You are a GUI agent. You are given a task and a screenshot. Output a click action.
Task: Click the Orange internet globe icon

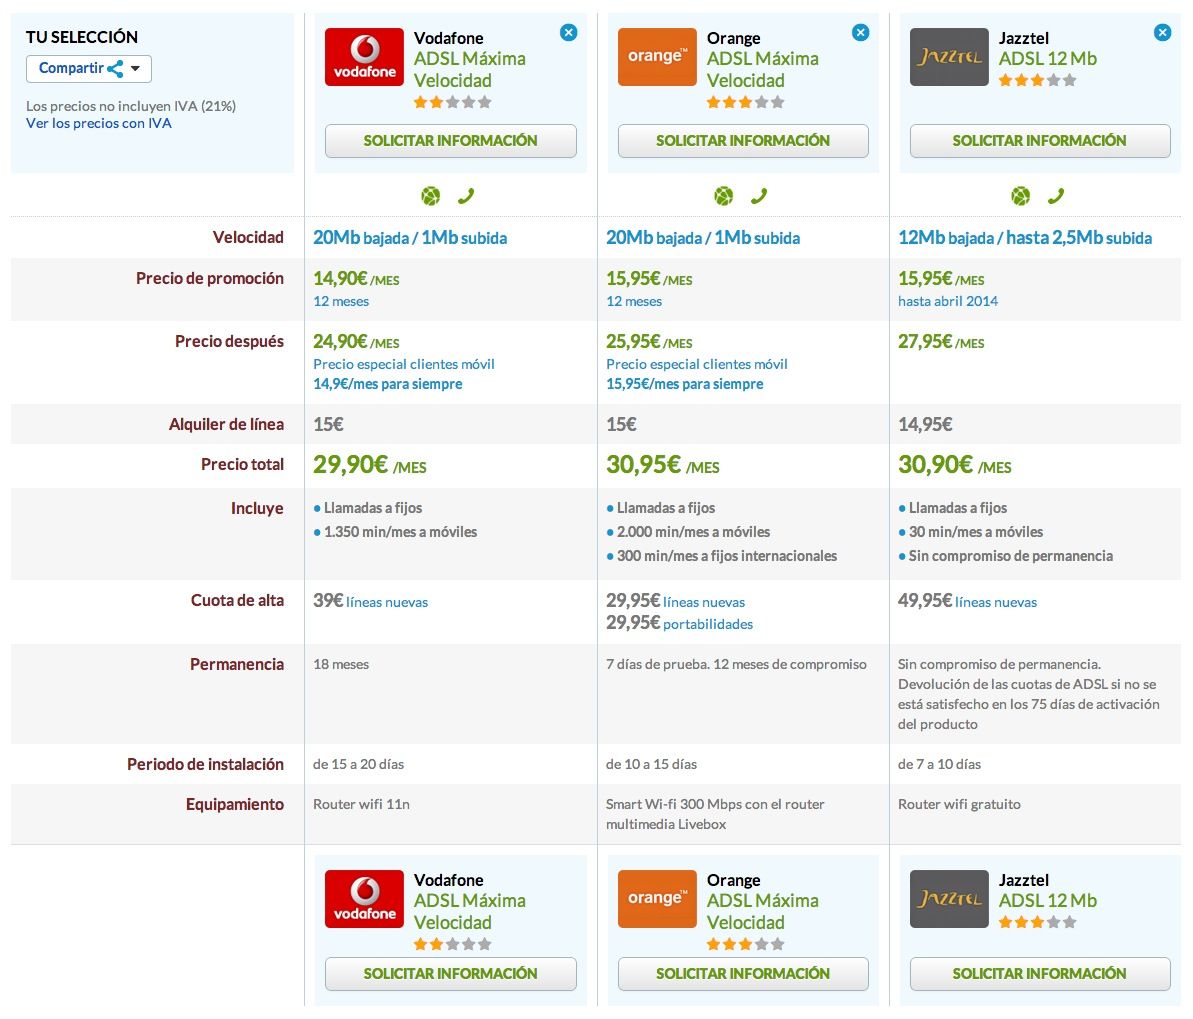pos(724,196)
